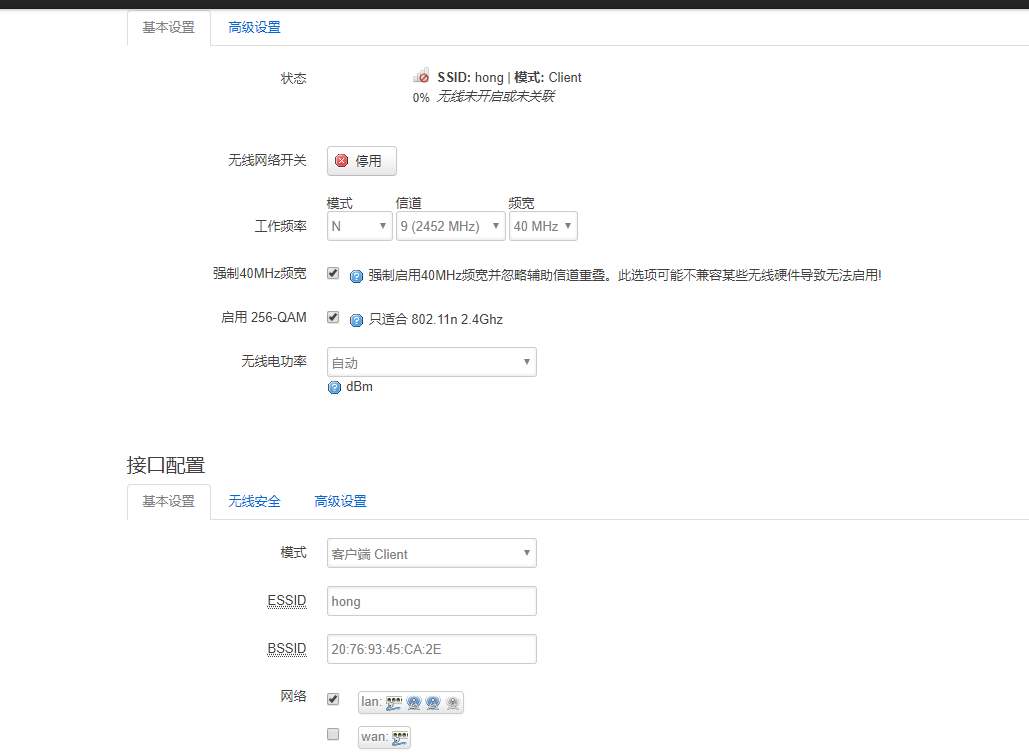
Task: Click the underlined BSSID label
Action: pyautogui.click(x=287, y=648)
